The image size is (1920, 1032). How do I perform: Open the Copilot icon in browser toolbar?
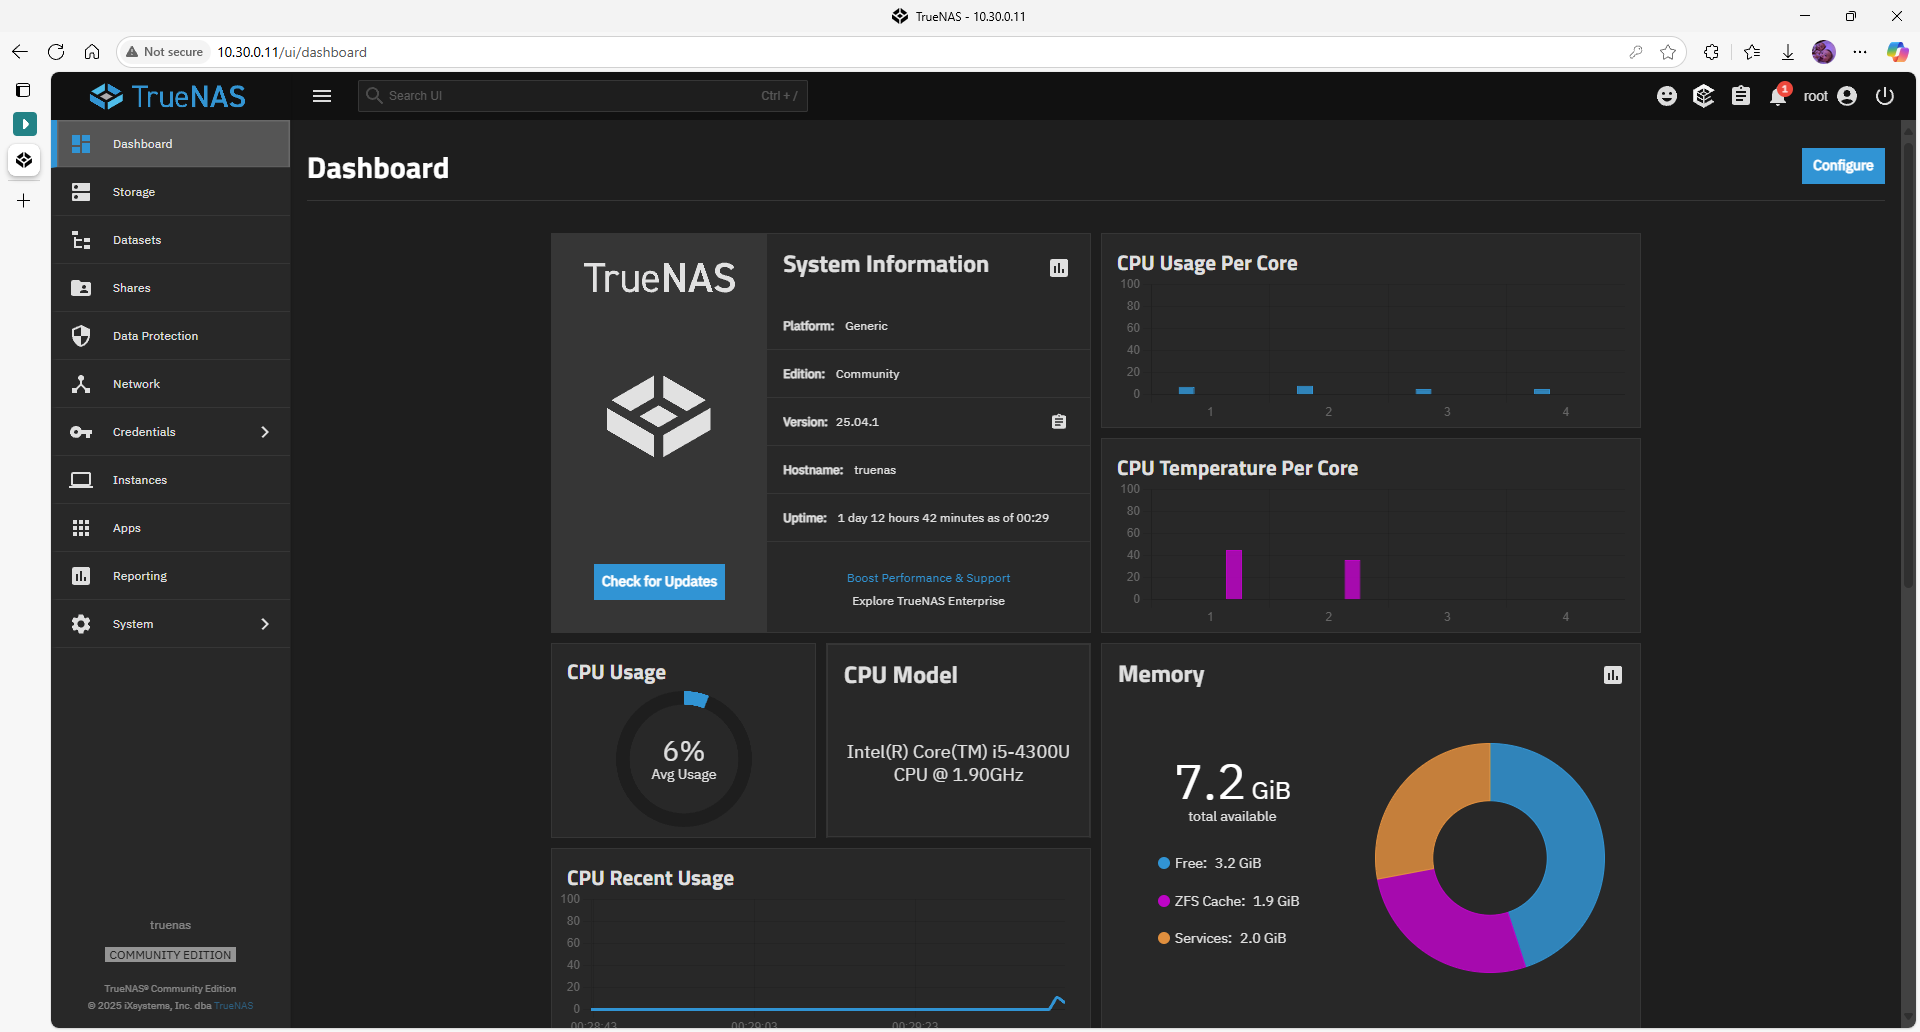[1897, 52]
